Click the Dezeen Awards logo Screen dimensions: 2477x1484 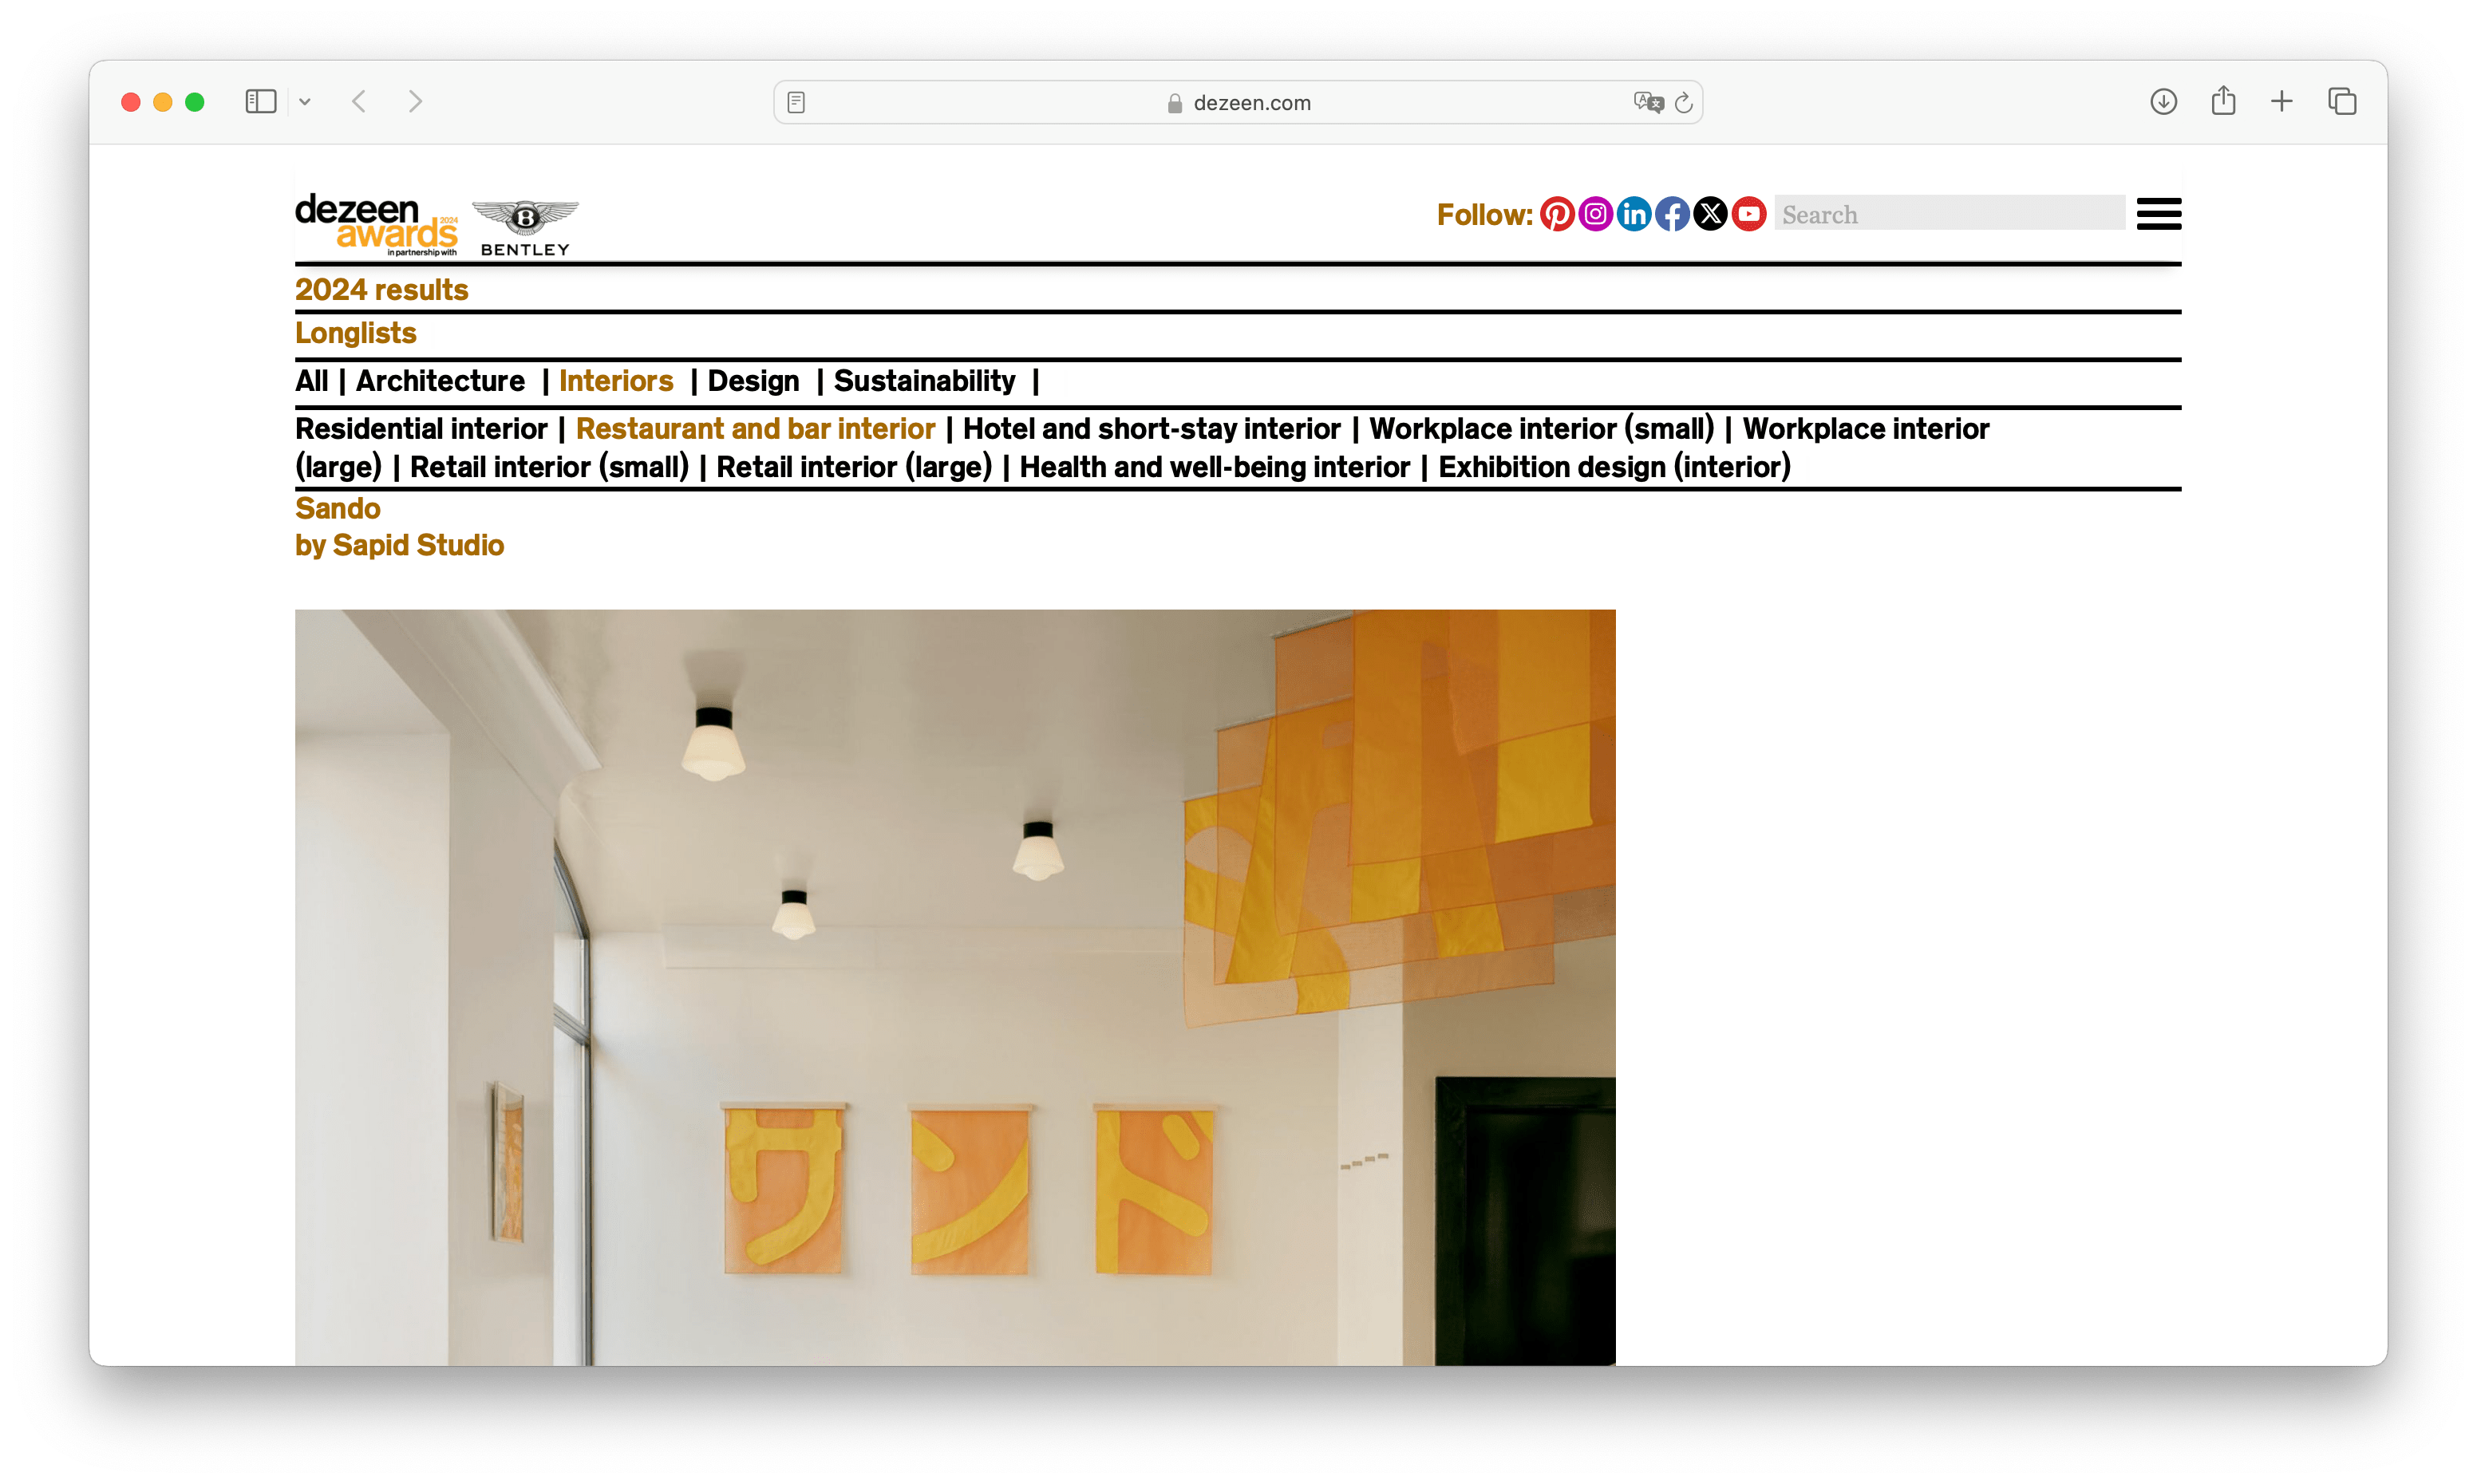(x=377, y=223)
